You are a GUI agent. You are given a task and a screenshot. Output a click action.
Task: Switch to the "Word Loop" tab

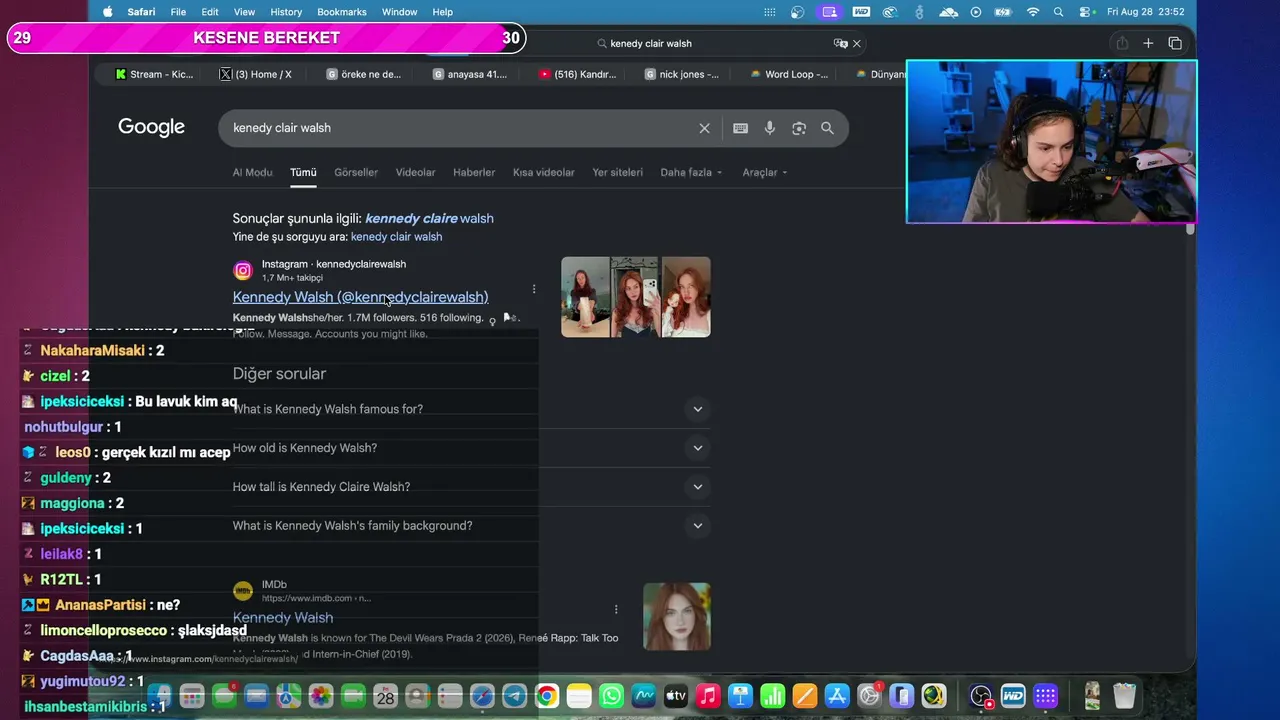(x=789, y=74)
